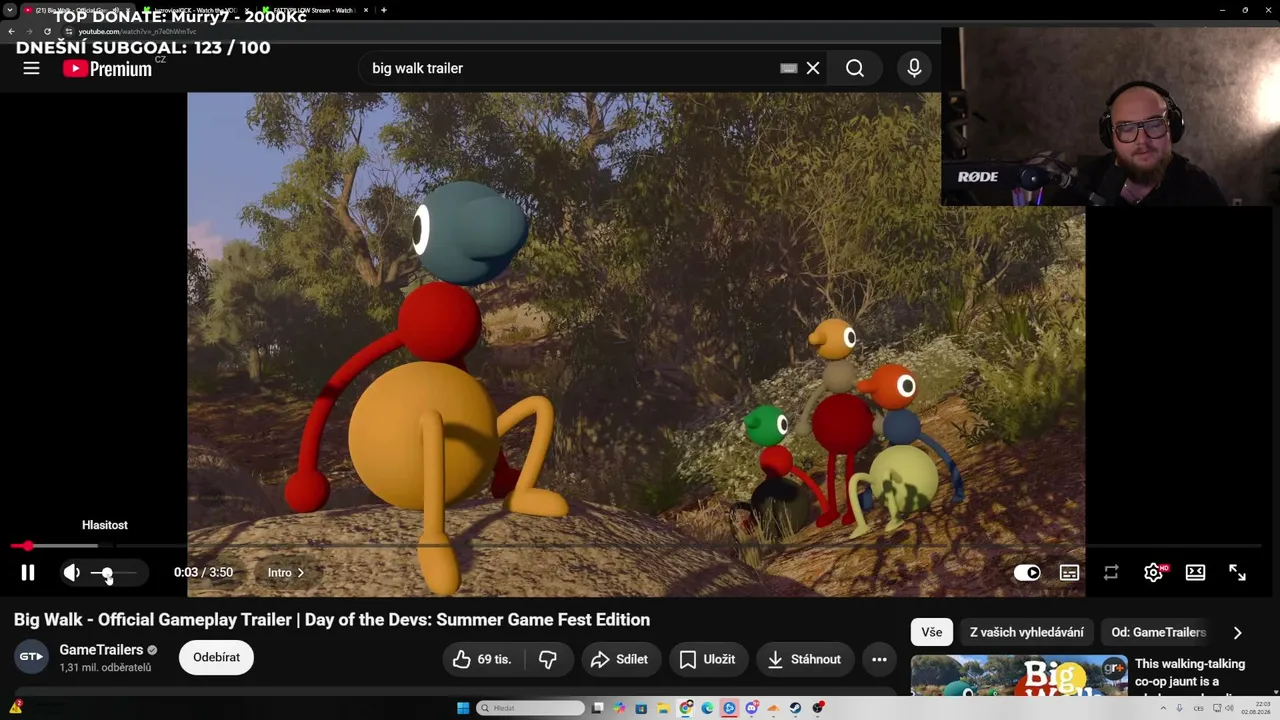The width and height of the screenshot is (1280, 720).
Task: Reload the page
Action: coord(47,31)
